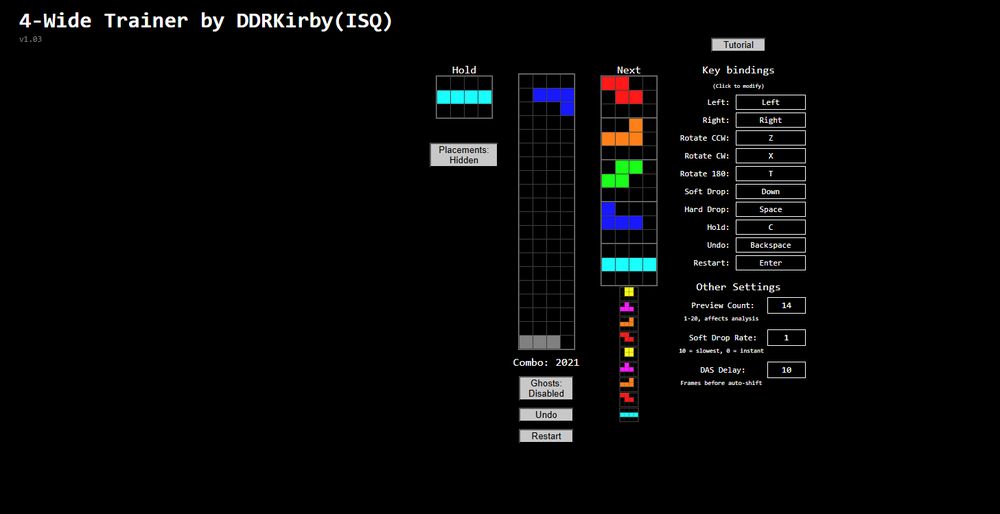Click the 'Combo: 2021' counter

tap(546, 363)
